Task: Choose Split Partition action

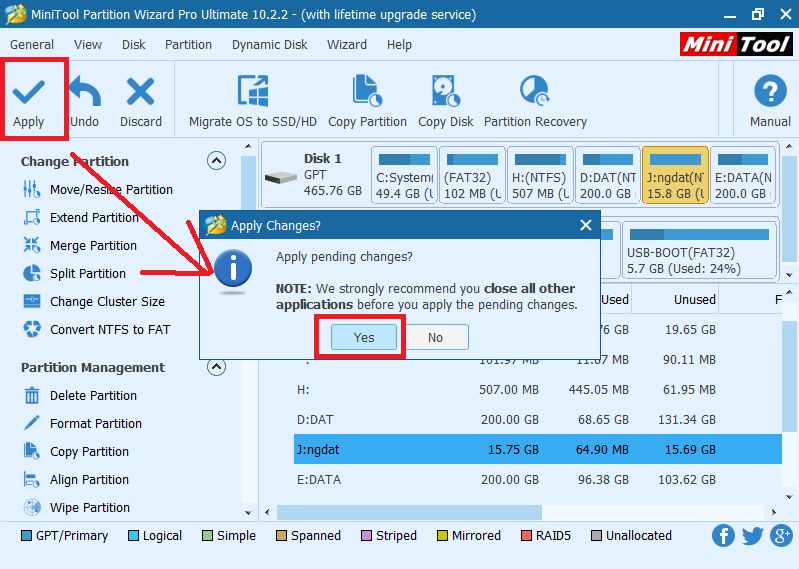Action: (74, 274)
